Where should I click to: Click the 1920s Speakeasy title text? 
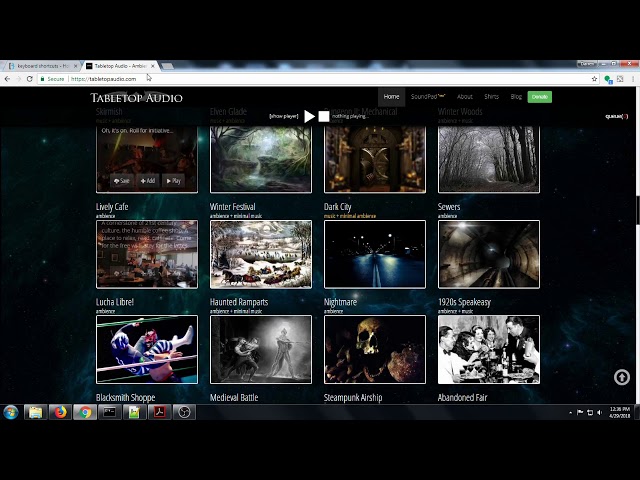click(x=464, y=302)
